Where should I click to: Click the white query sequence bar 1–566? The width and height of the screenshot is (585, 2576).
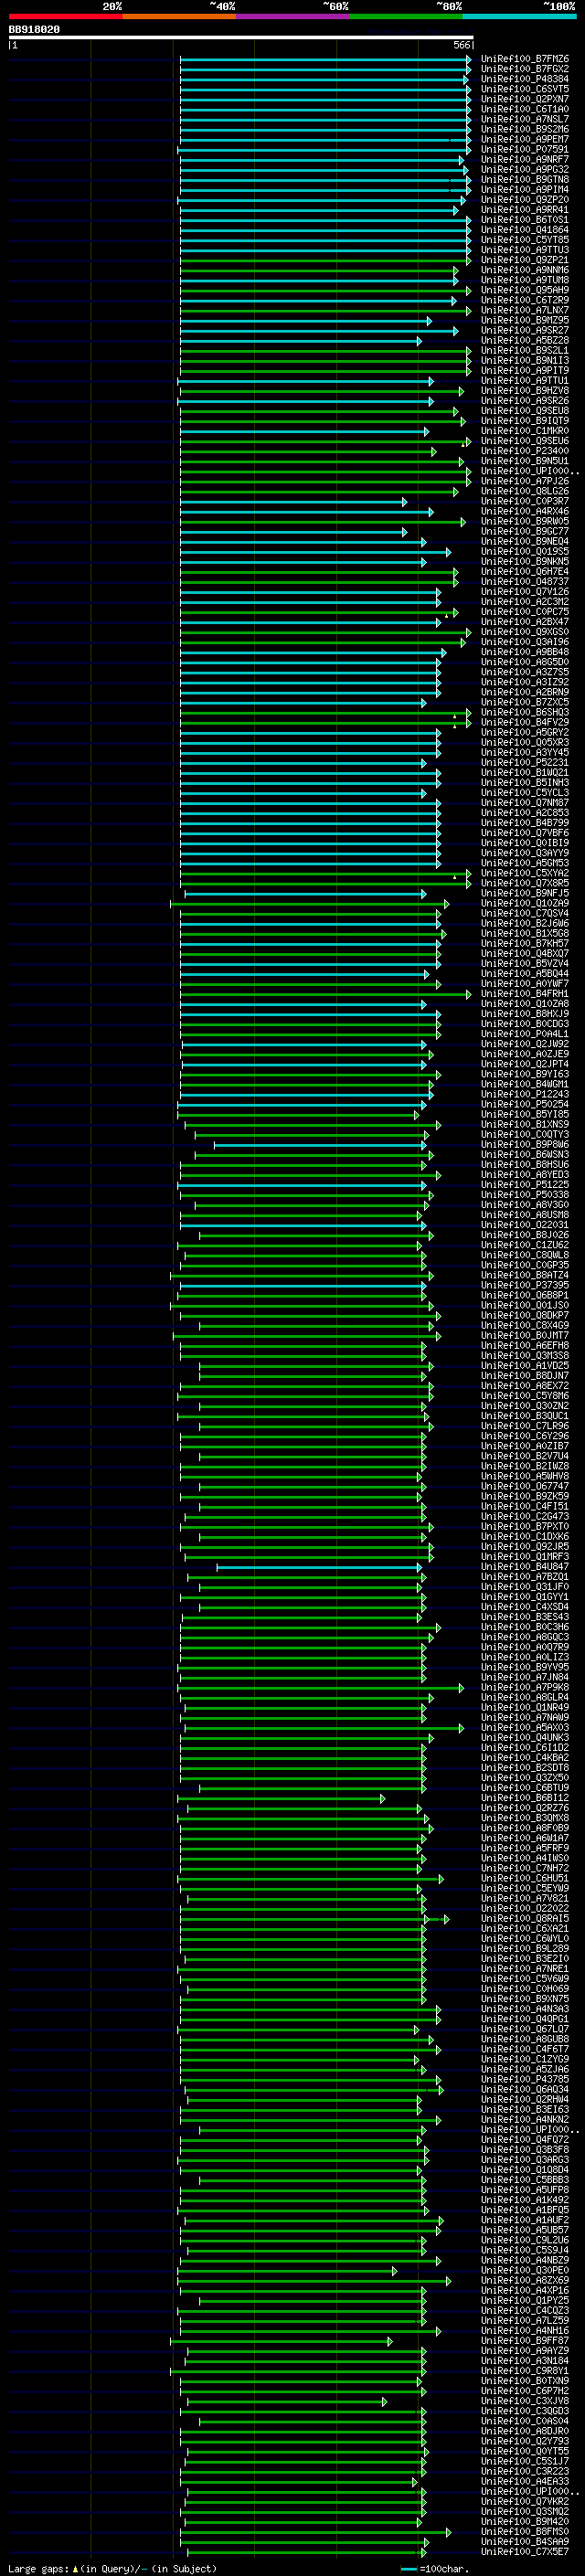[241, 38]
